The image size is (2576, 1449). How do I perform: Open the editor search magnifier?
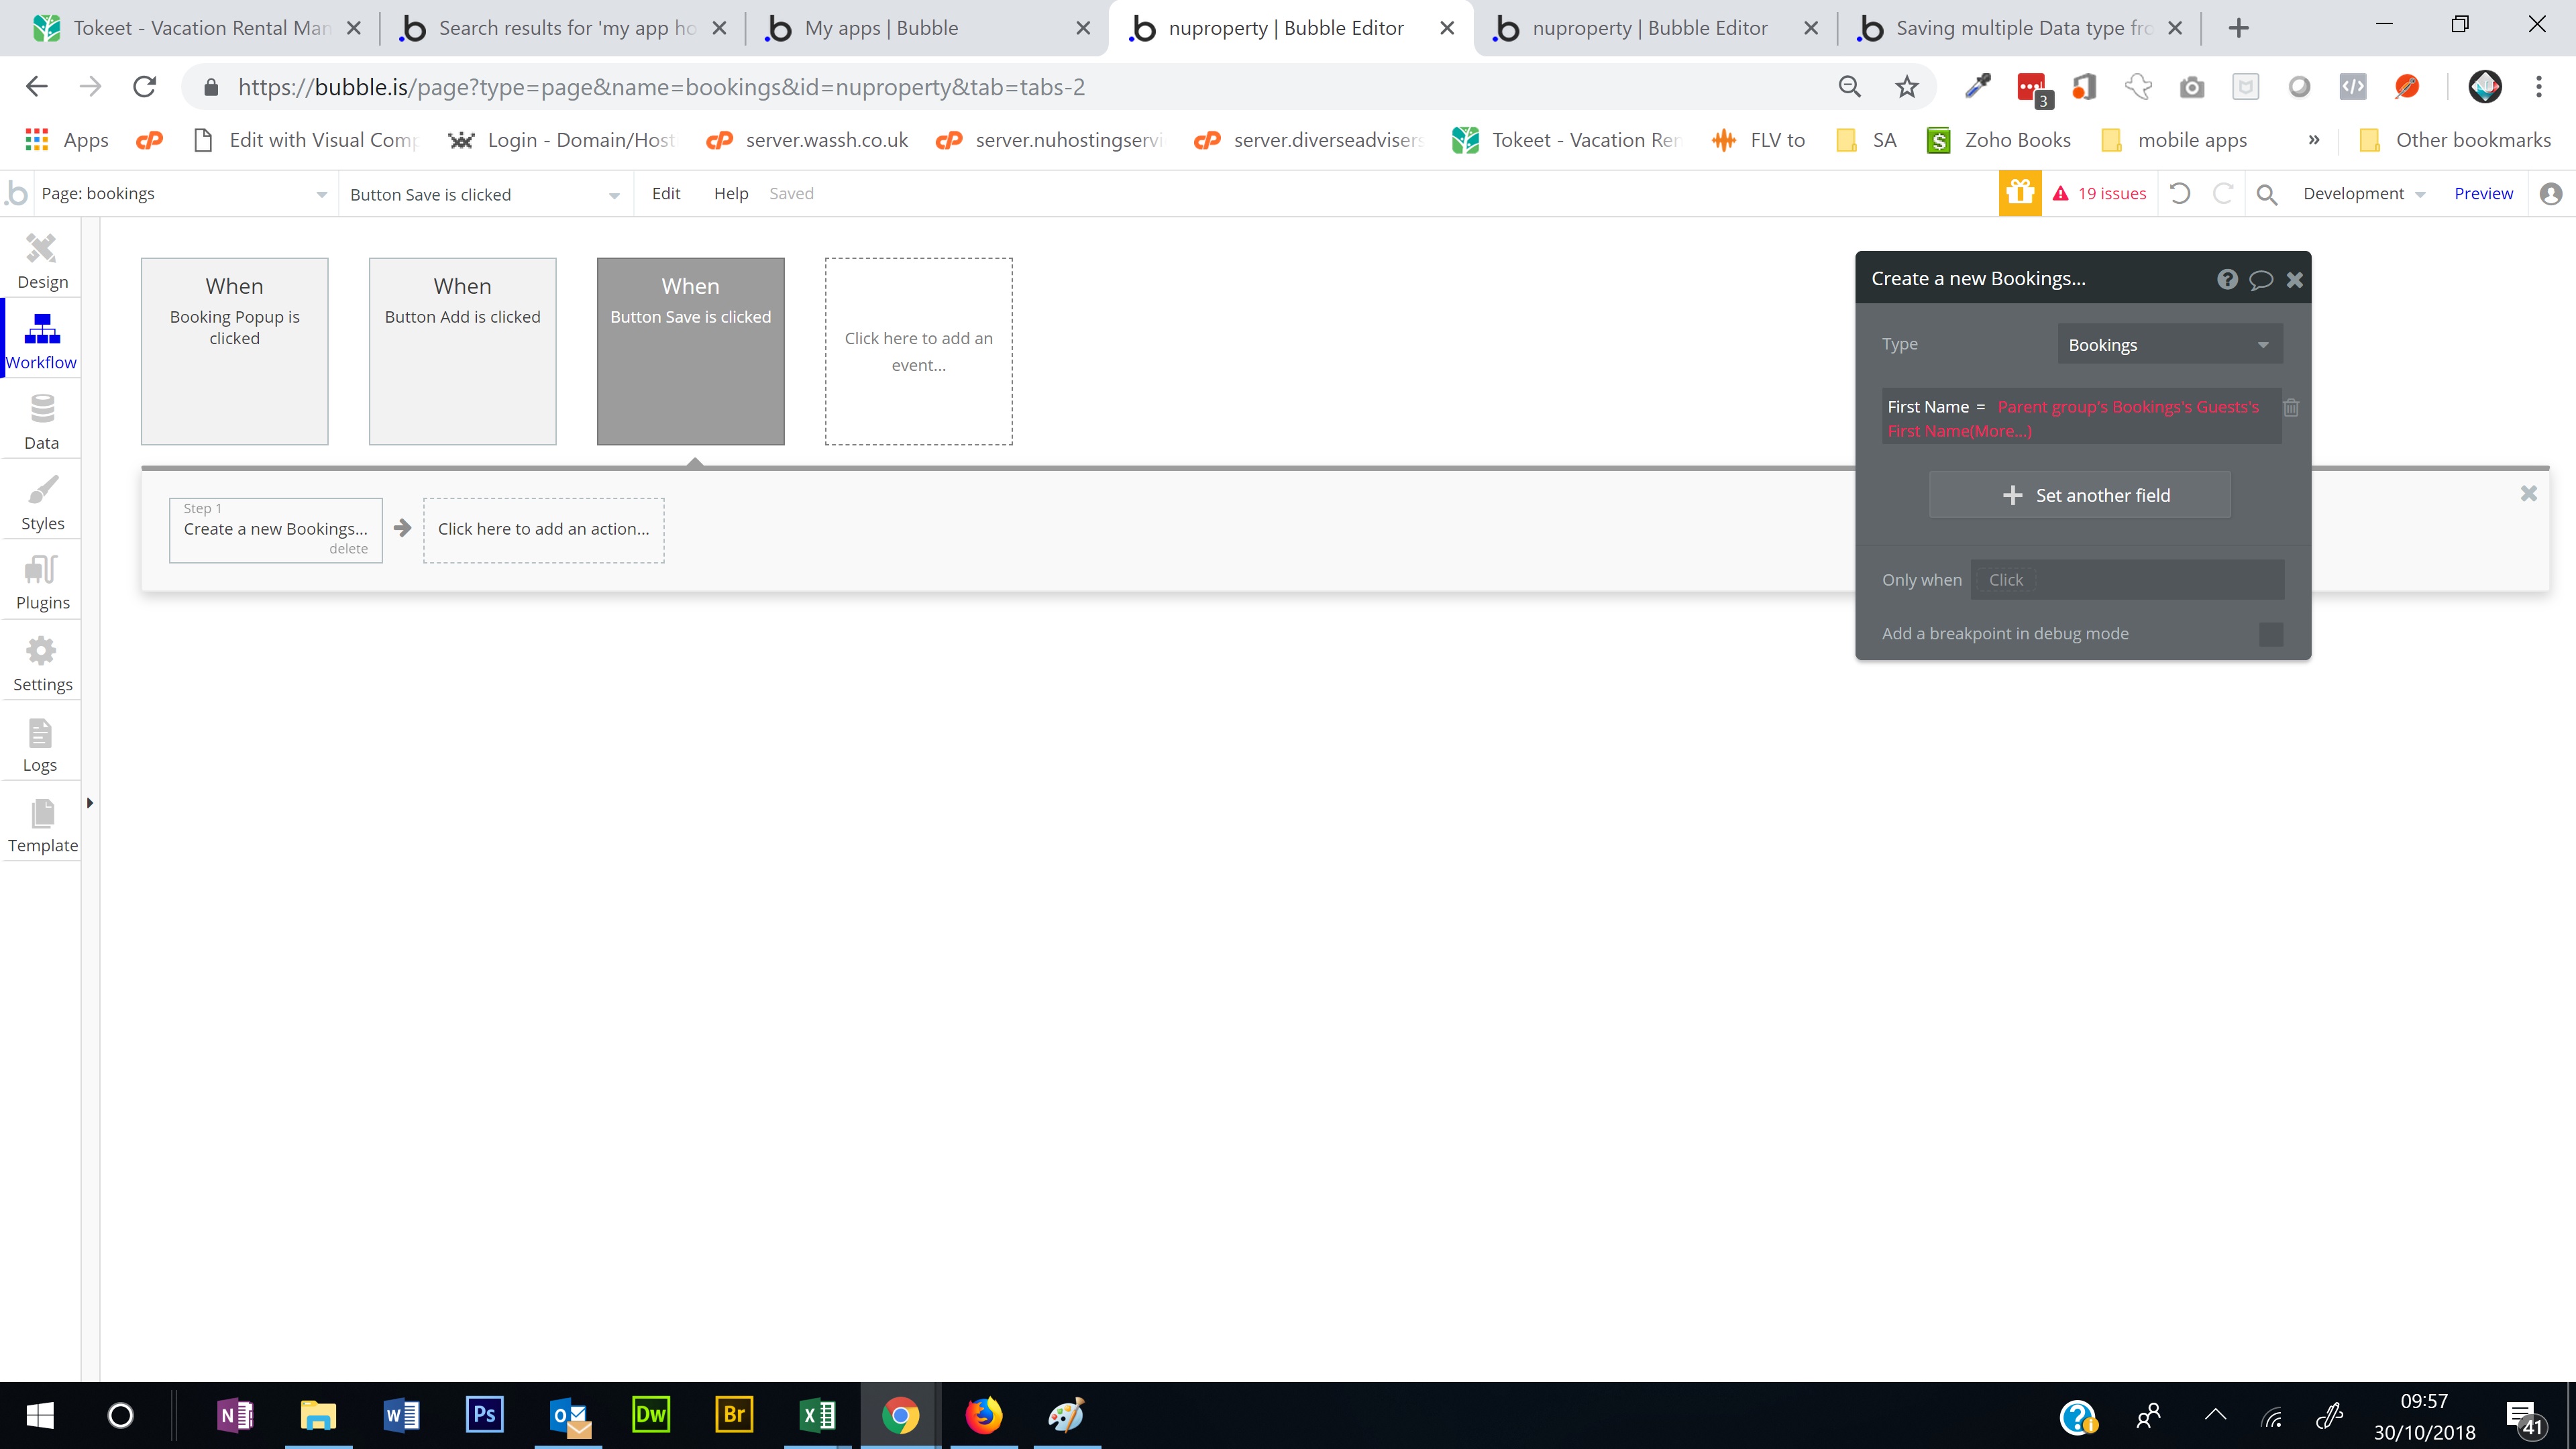2267,194
